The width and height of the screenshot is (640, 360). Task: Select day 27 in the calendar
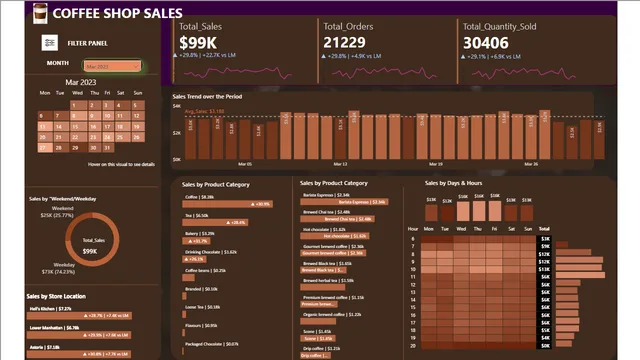coord(45,148)
